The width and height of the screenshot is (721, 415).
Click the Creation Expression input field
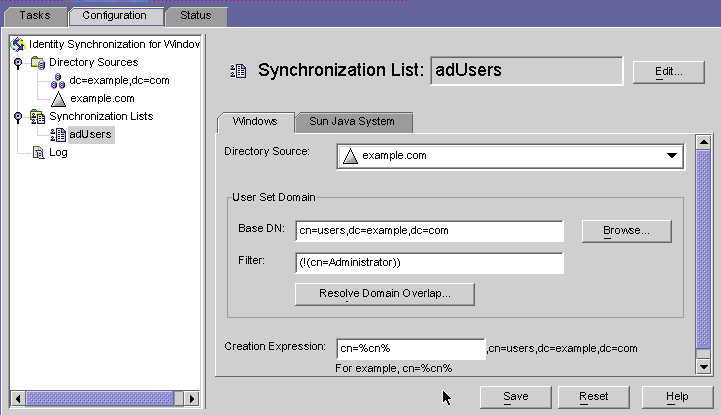411,349
